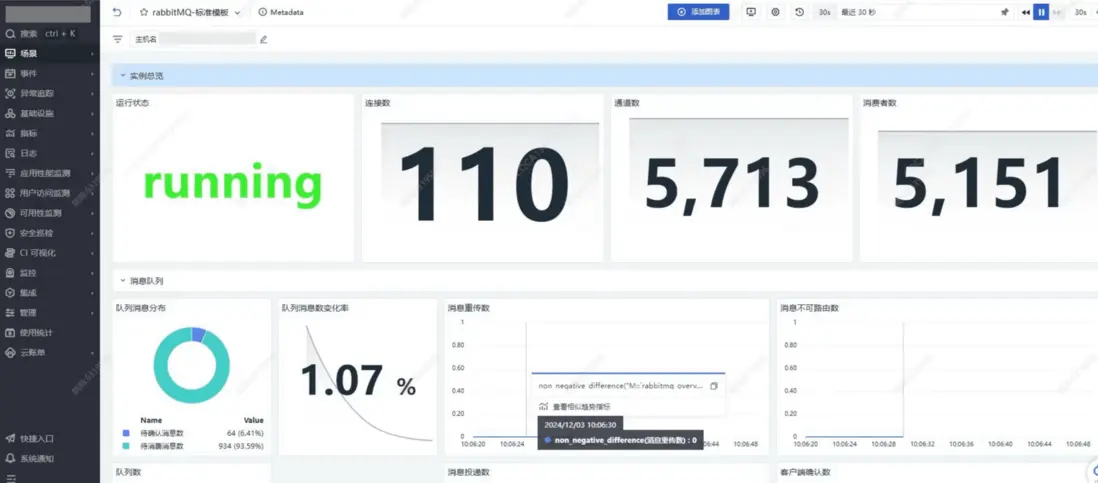Collapse the 消息队列 section
1098x483 pixels.
point(123,281)
